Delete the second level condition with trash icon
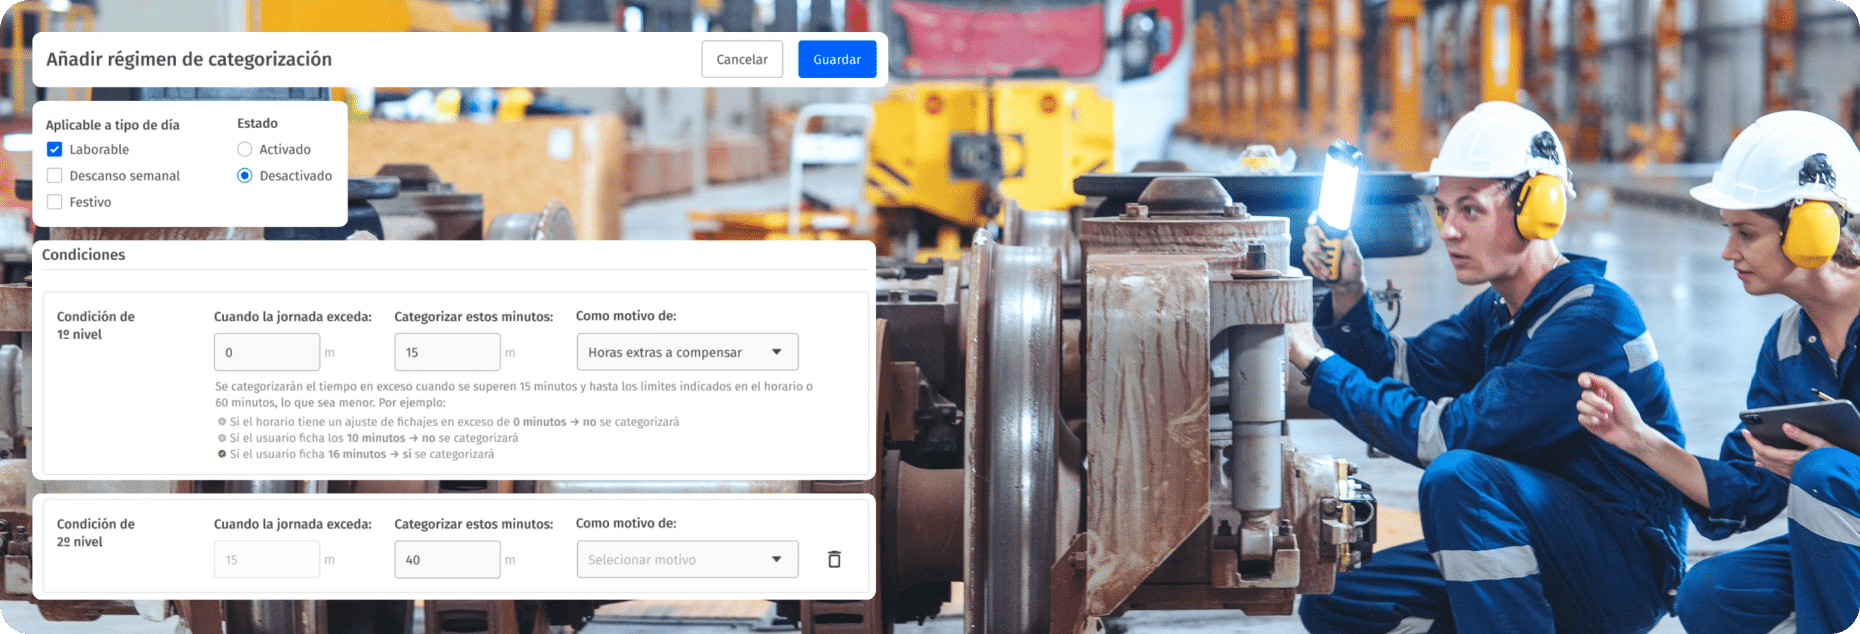 coord(834,560)
